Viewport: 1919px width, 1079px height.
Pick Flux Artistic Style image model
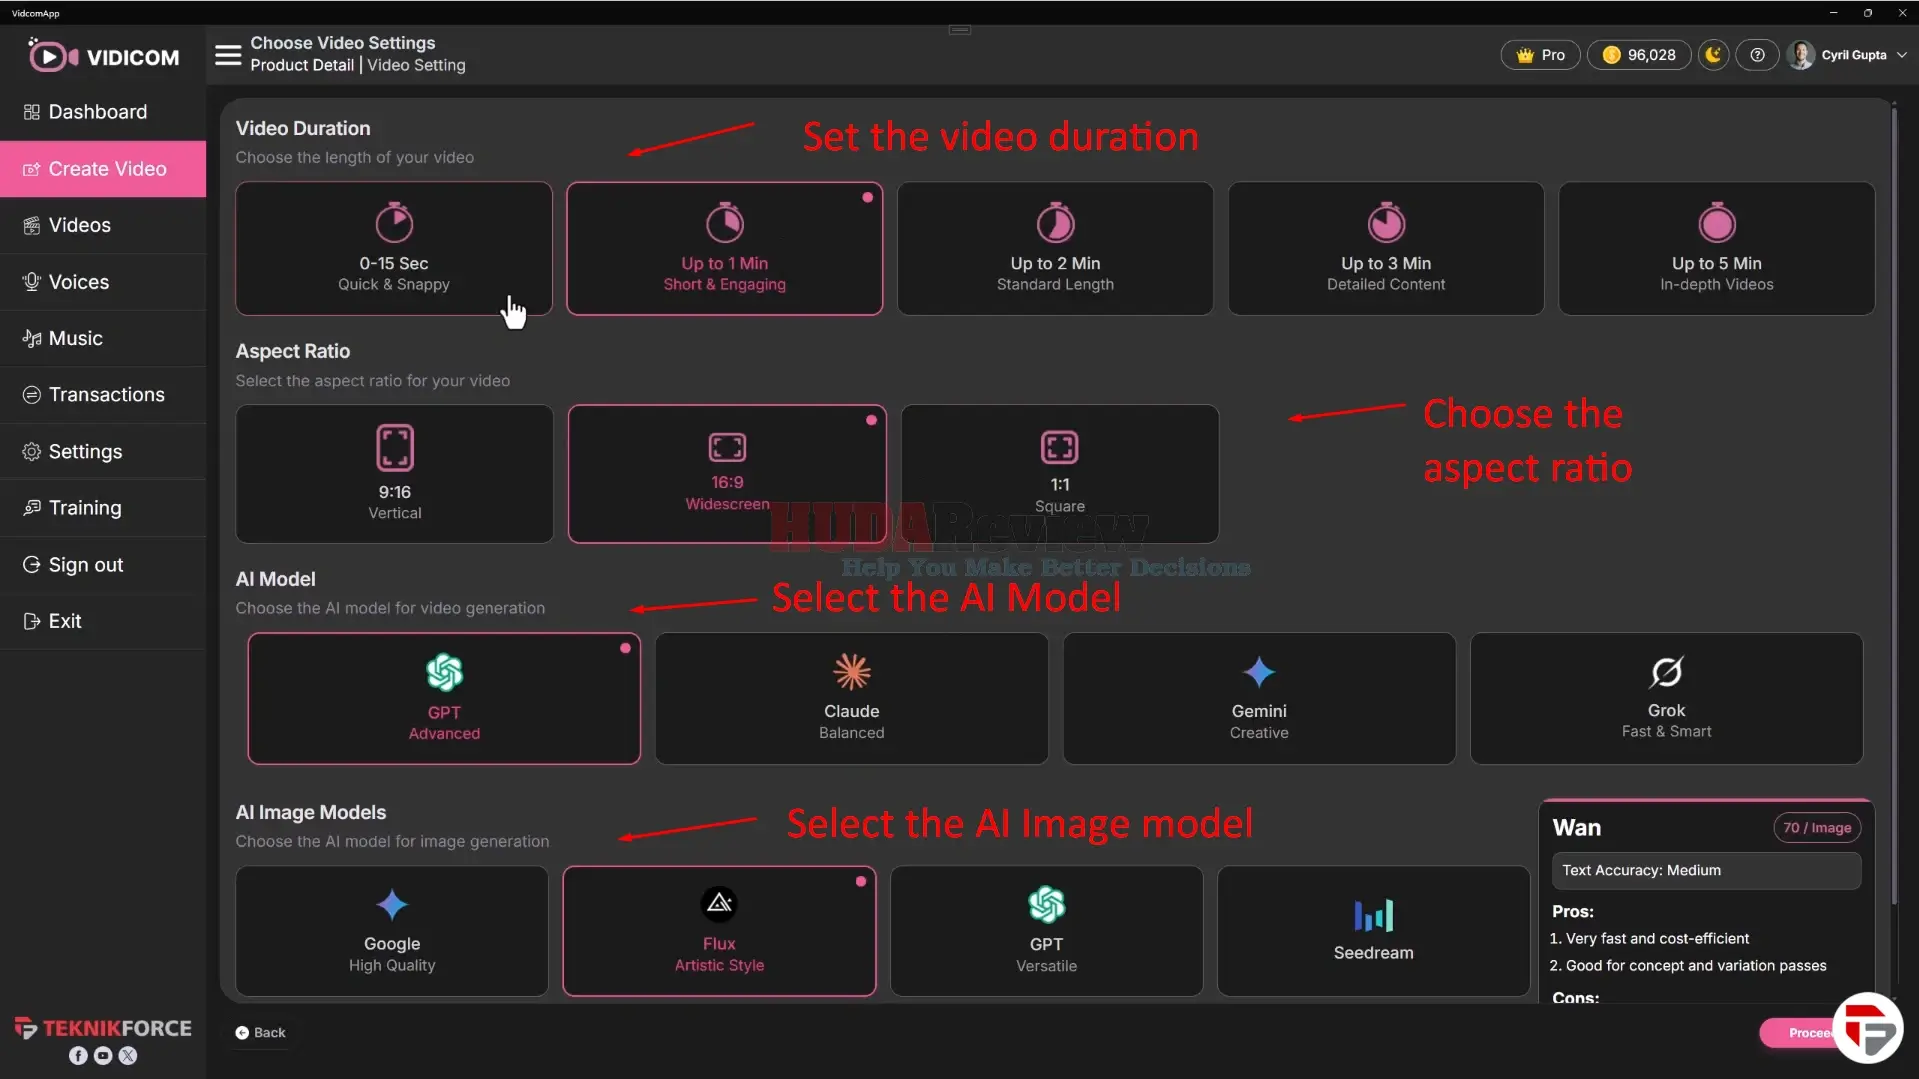pos(719,931)
